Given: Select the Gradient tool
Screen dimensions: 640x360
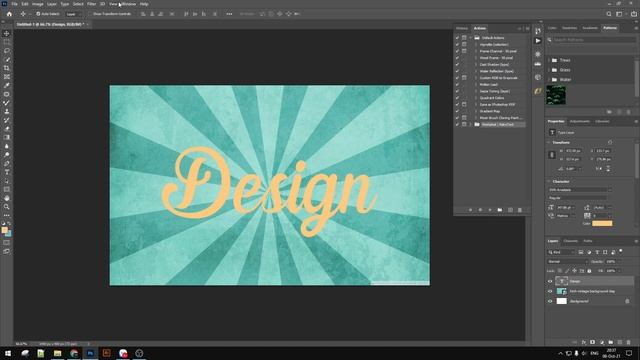Looking at the screenshot, I should point(7,138).
